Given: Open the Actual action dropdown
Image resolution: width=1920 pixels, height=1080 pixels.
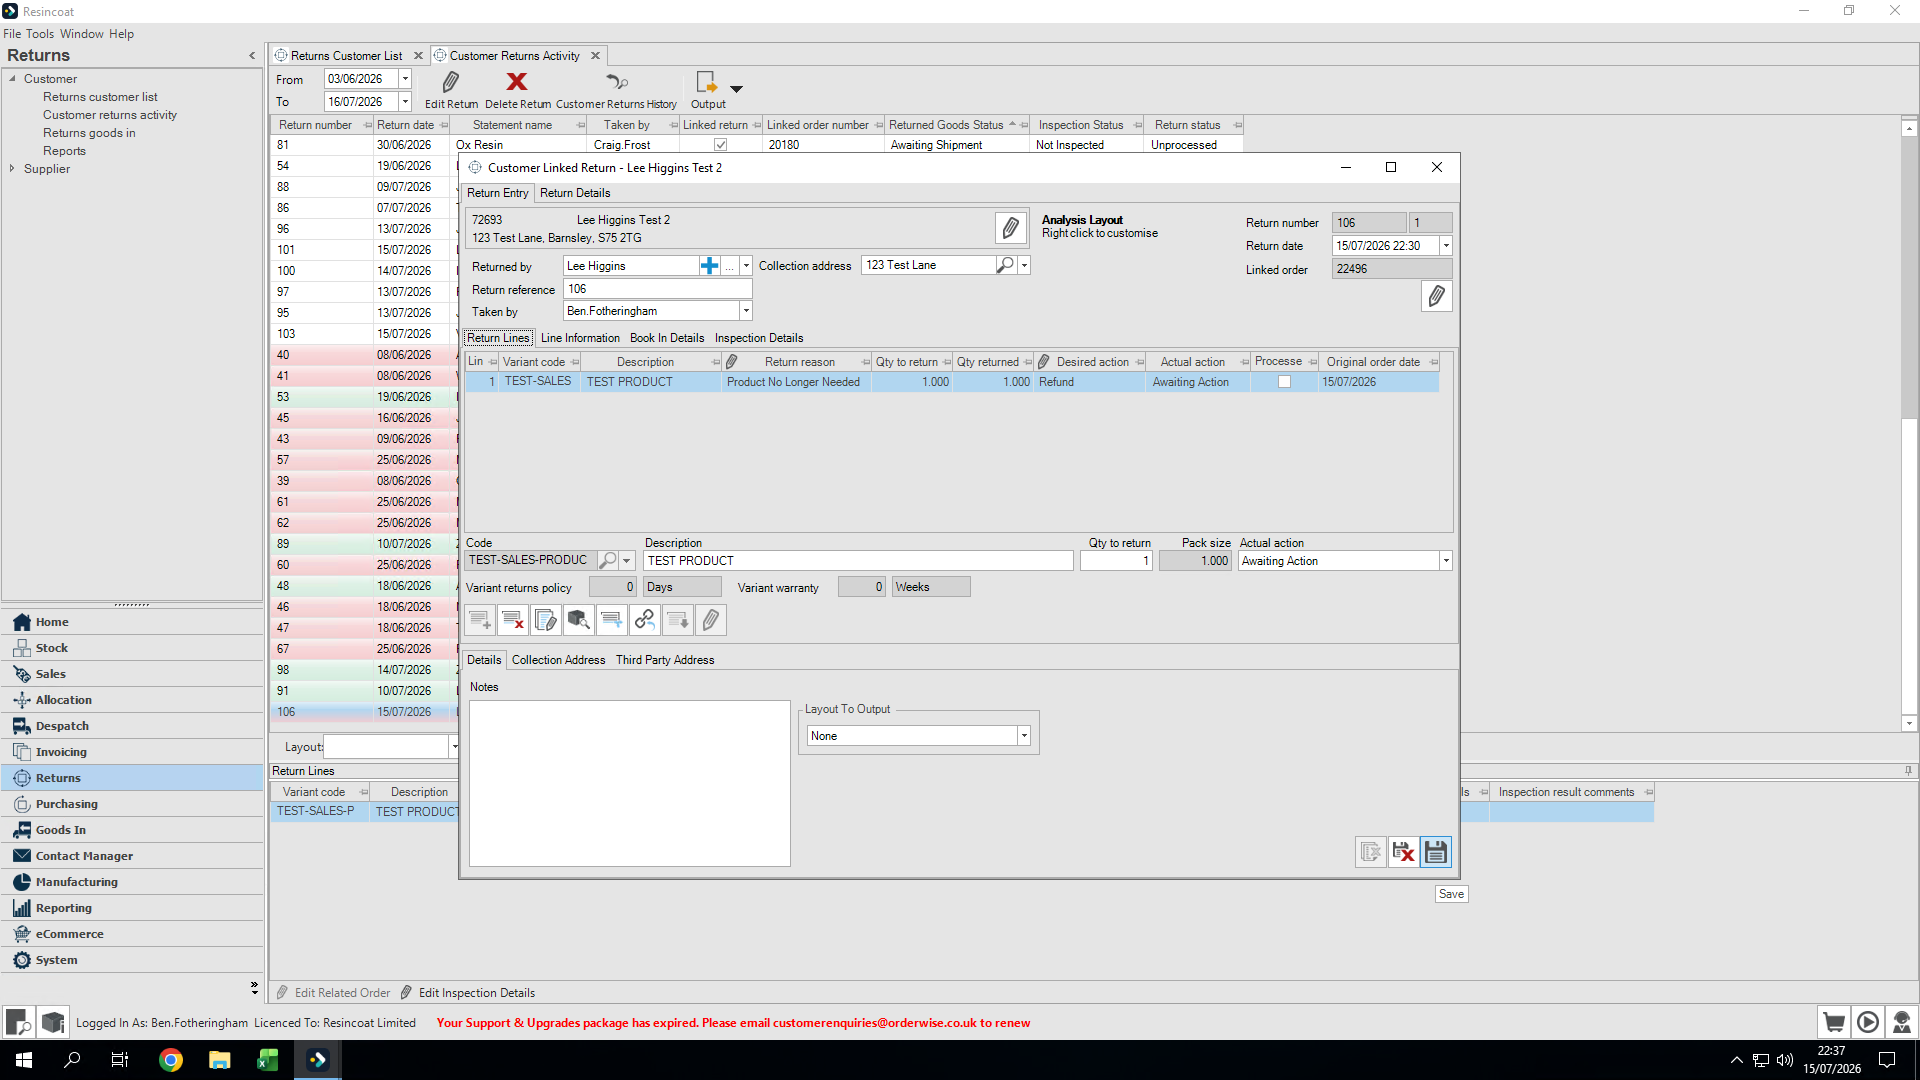Looking at the screenshot, I should [x=1446, y=561].
